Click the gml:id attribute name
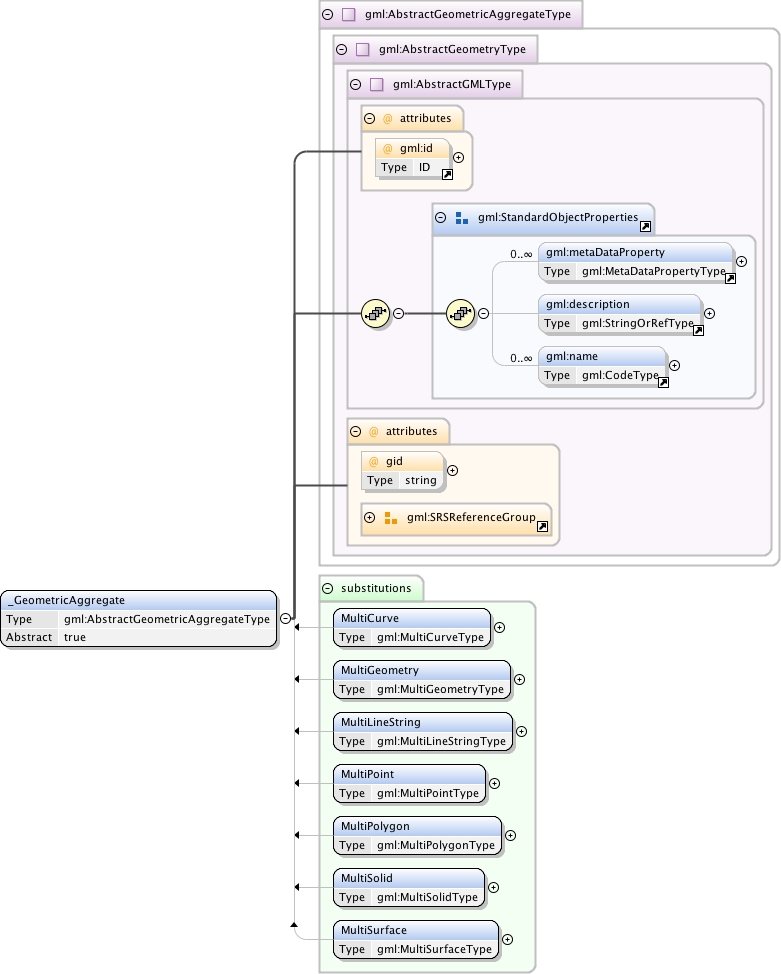This screenshot has height=974, width=781. tap(416, 148)
